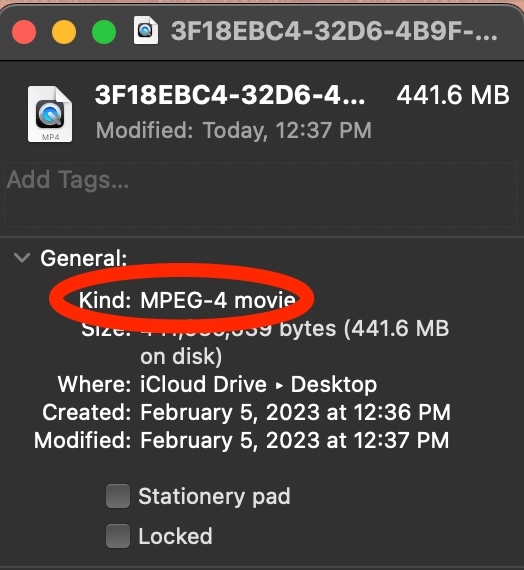Click the Desktop folder in Where path
This screenshot has height=570, width=524.
334,385
